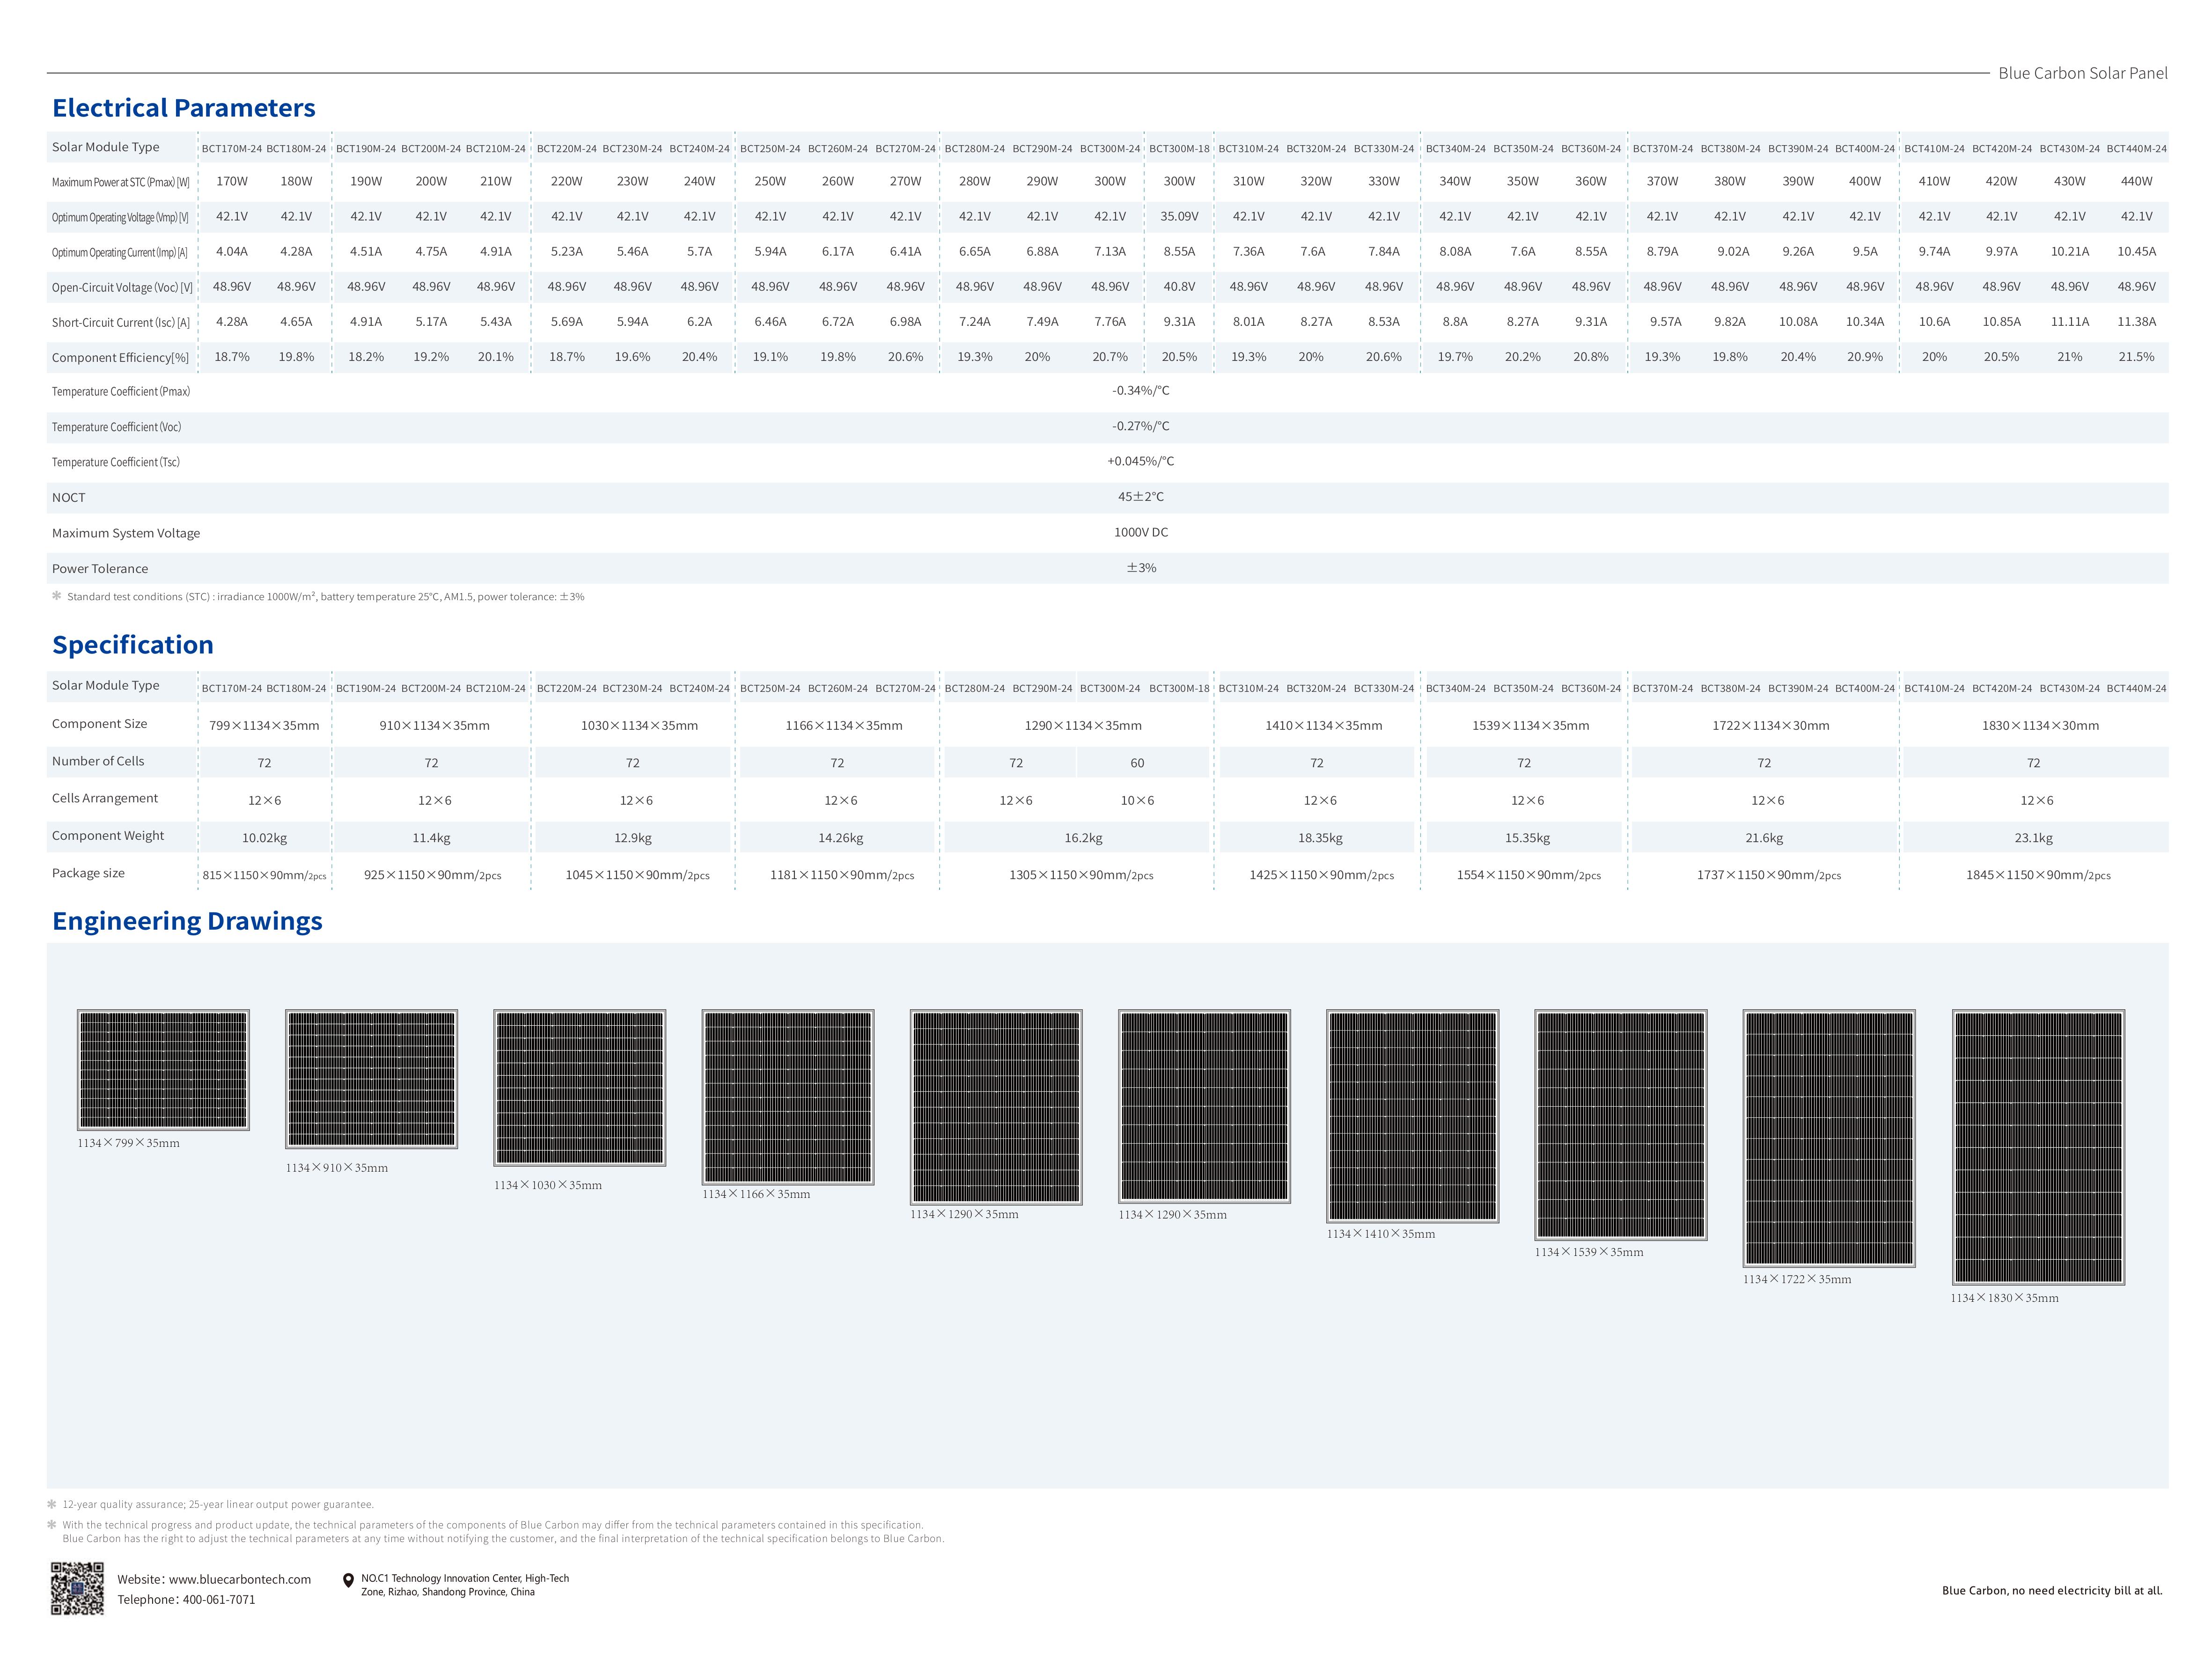Click the 1000V DC maximum system voltage value
The height and width of the screenshot is (1659, 2212).
click(1140, 532)
